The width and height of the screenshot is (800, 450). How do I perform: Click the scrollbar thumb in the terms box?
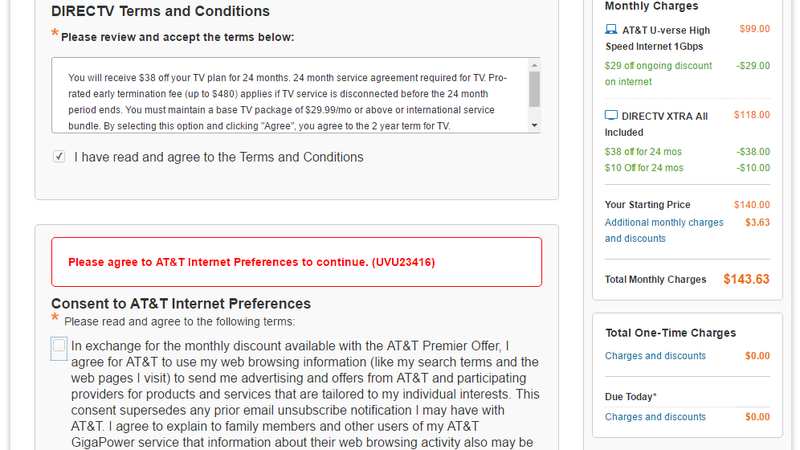534,89
